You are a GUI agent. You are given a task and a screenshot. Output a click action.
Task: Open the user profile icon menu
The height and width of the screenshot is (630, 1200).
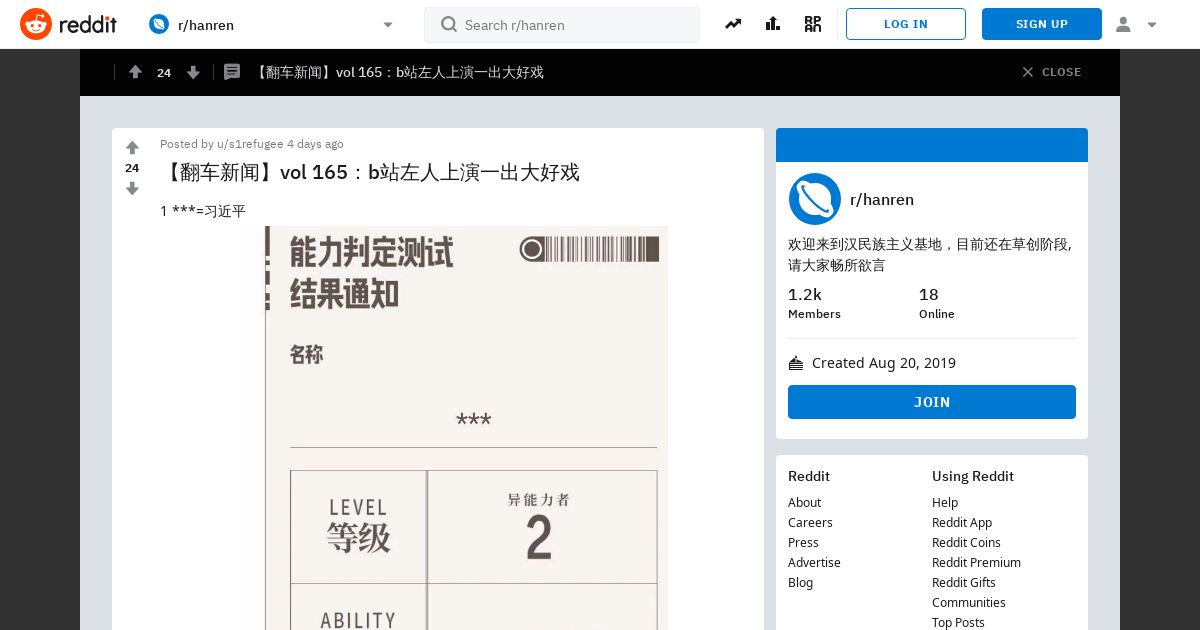tap(1123, 24)
